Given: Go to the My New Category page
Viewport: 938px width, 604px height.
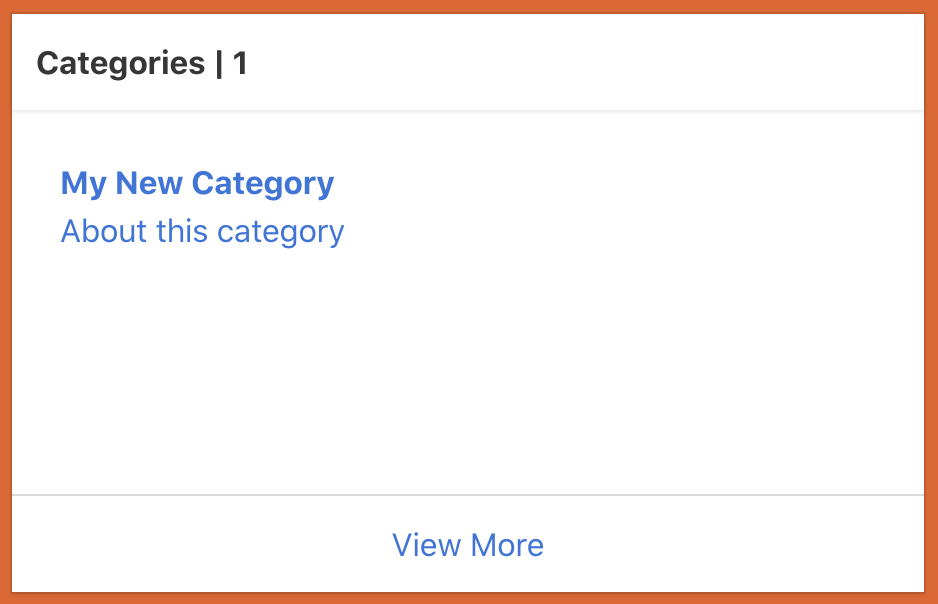Looking at the screenshot, I should coord(197,184).
